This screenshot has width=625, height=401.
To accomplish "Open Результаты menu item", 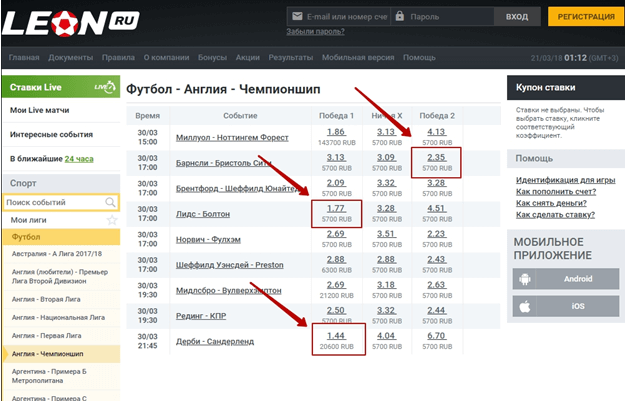I will tap(291, 57).
